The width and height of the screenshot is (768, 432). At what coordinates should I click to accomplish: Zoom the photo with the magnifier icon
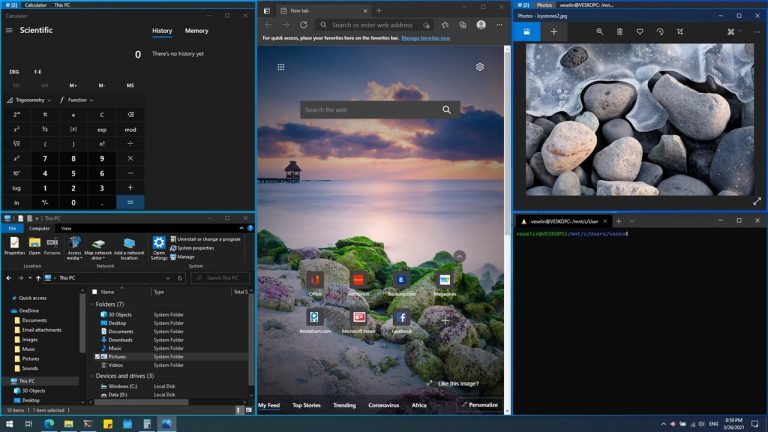click(x=600, y=31)
